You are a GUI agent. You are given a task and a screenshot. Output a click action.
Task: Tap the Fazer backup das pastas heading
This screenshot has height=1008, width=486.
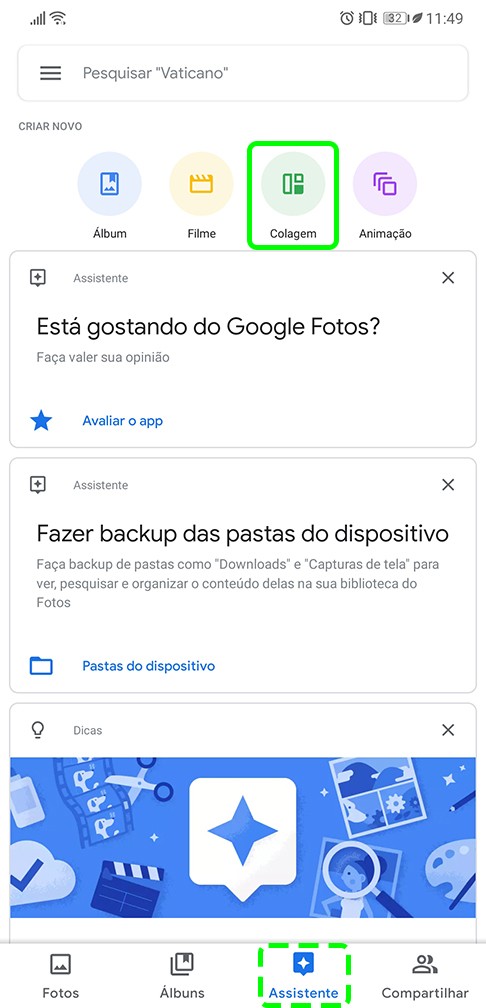(242, 534)
